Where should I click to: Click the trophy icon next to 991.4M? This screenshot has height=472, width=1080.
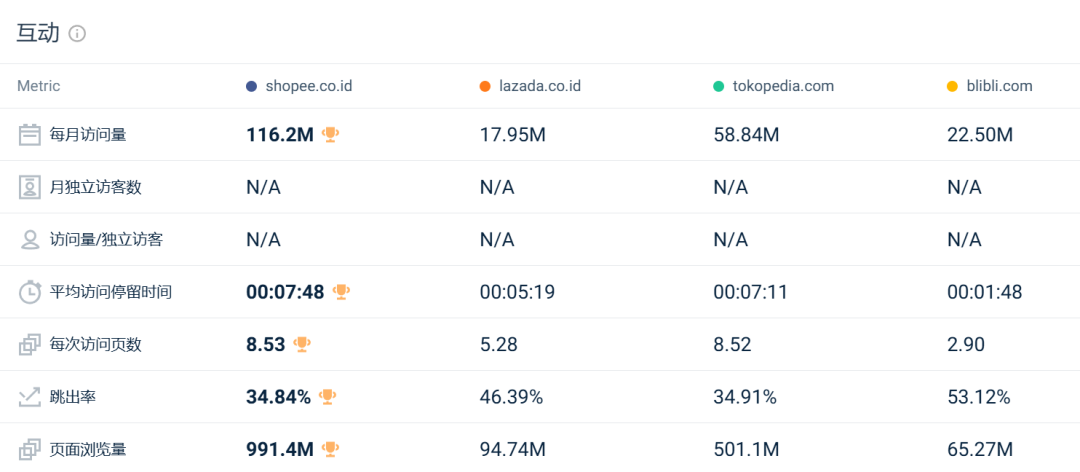tap(331, 449)
